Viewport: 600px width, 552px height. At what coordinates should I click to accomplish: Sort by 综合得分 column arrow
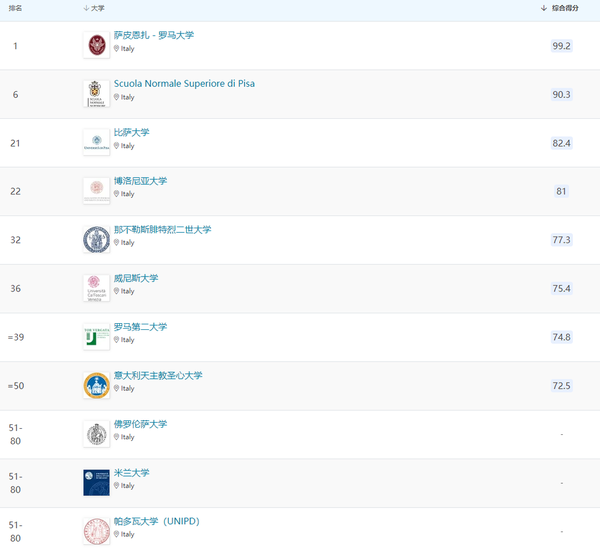pos(544,8)
